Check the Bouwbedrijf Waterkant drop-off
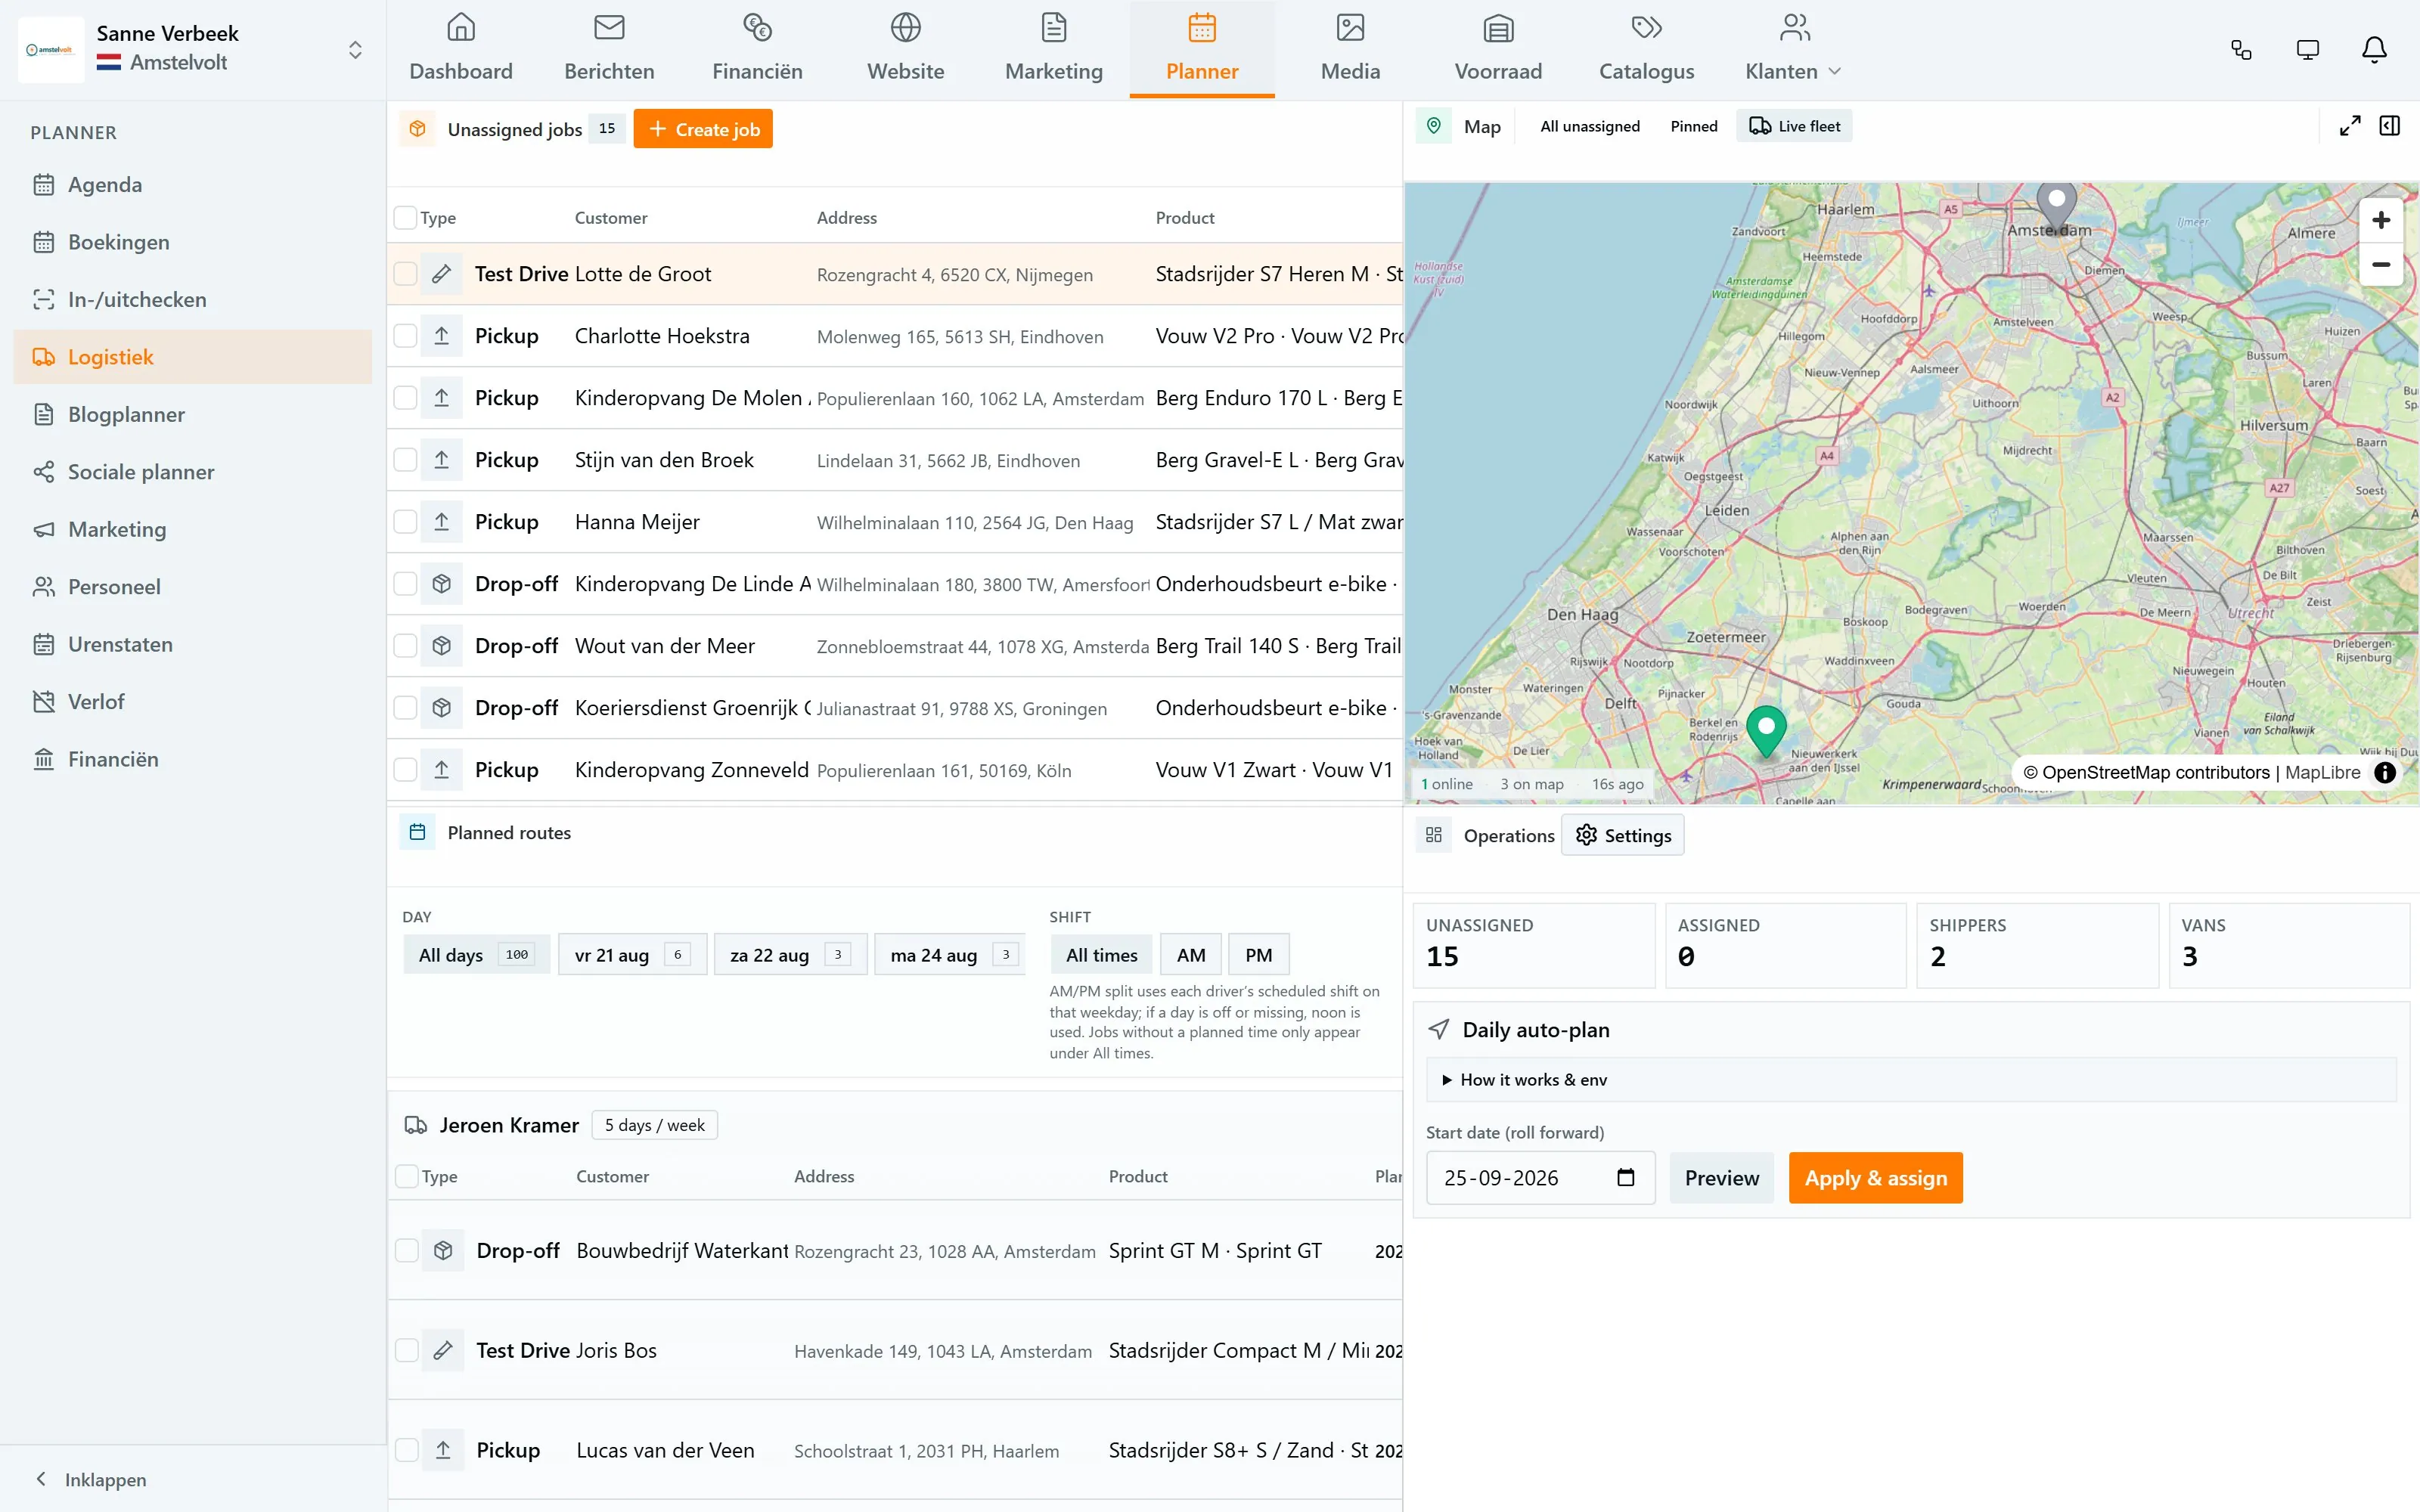The height and width of the screenshot is (1512, 2420). (x=407, y=1250)
